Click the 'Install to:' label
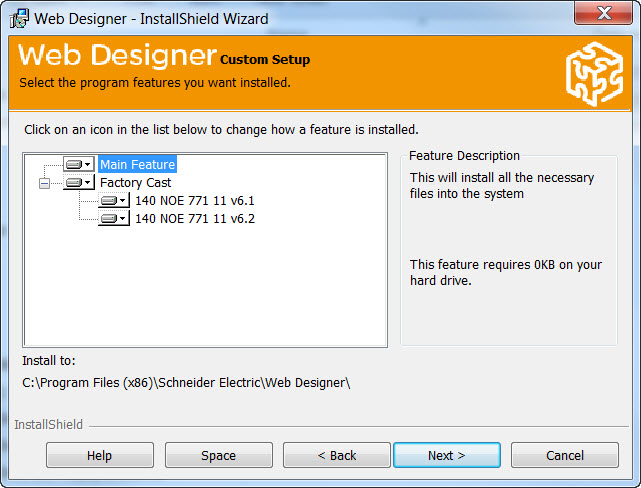 pos(49,361)
